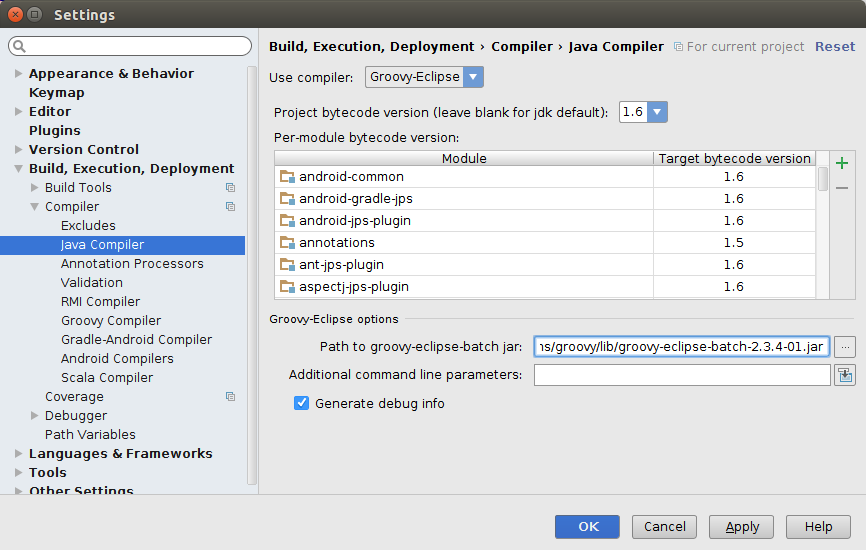The height and width of the screenshot is (550, 866).
Task: Click the android-jps-plugin module folder icon
Action: click(x=287, y=221)
